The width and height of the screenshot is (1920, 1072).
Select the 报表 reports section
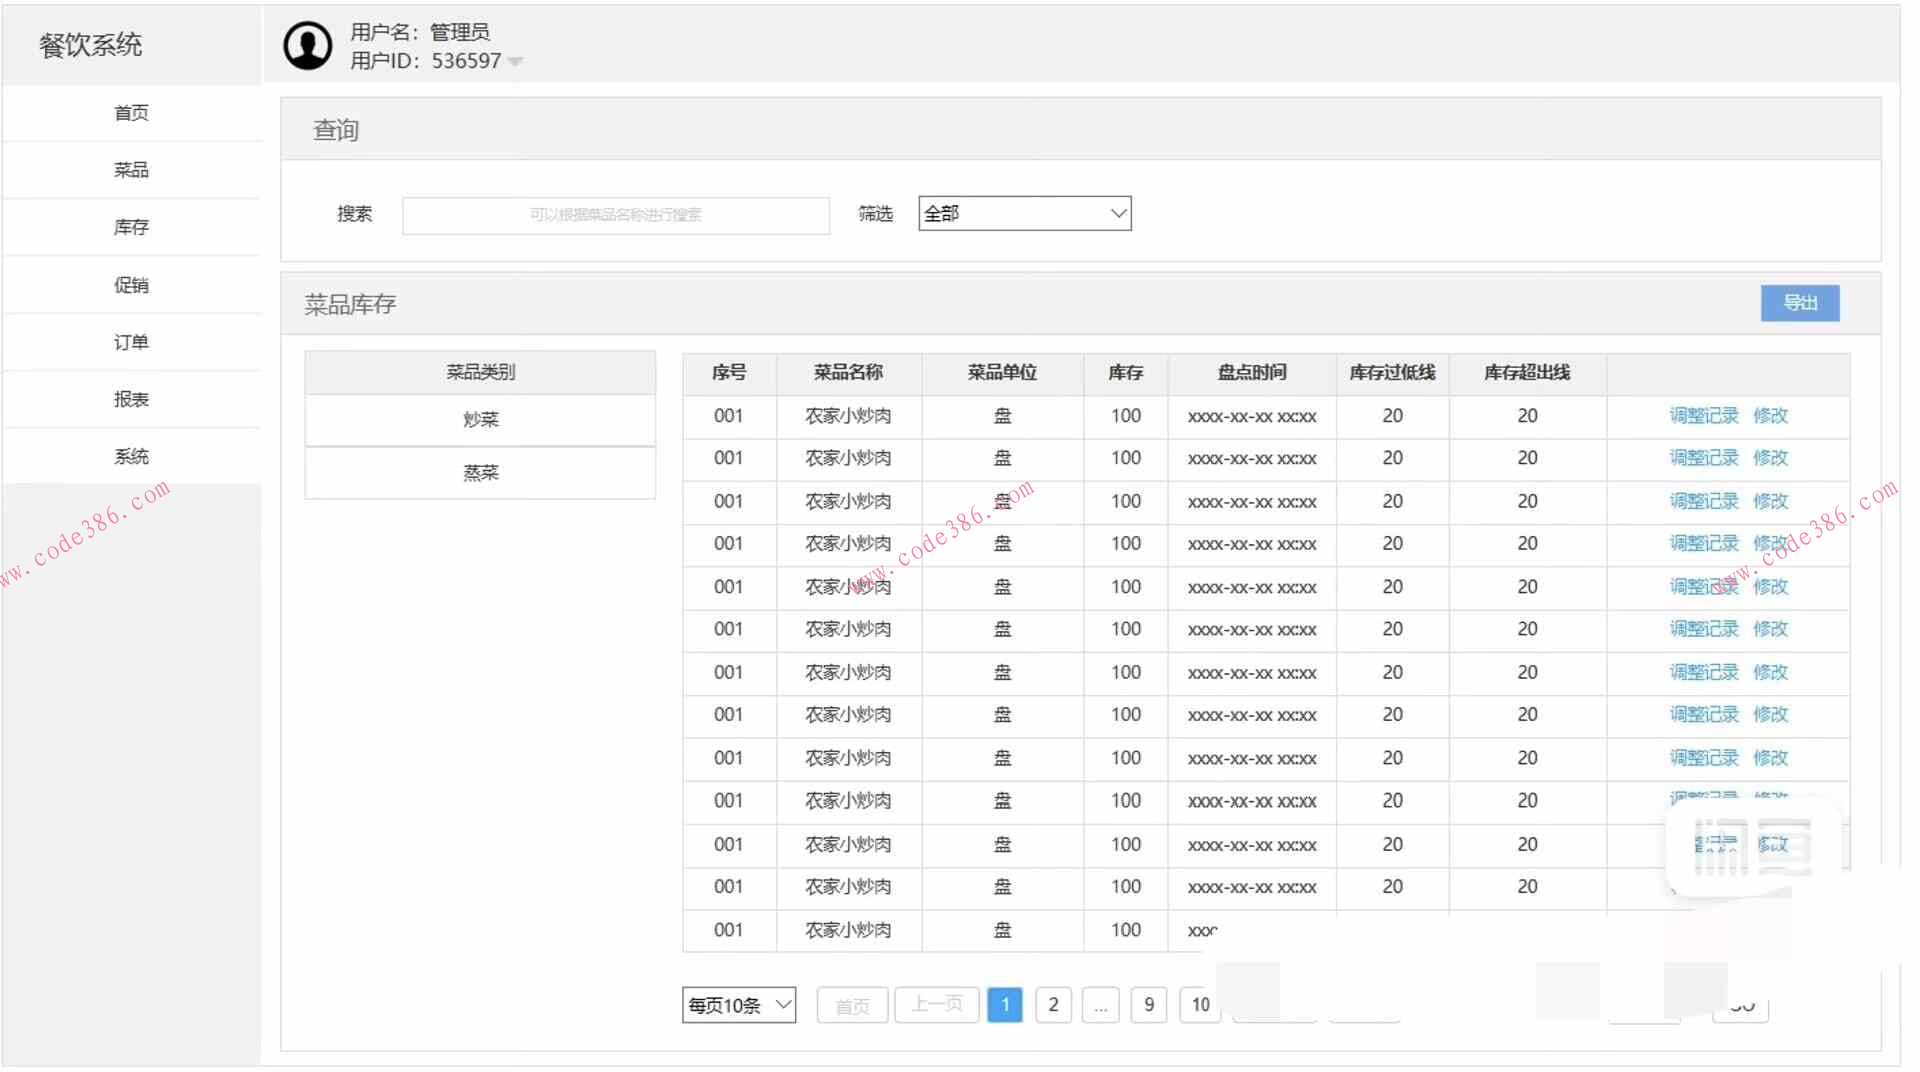(131, 398)
